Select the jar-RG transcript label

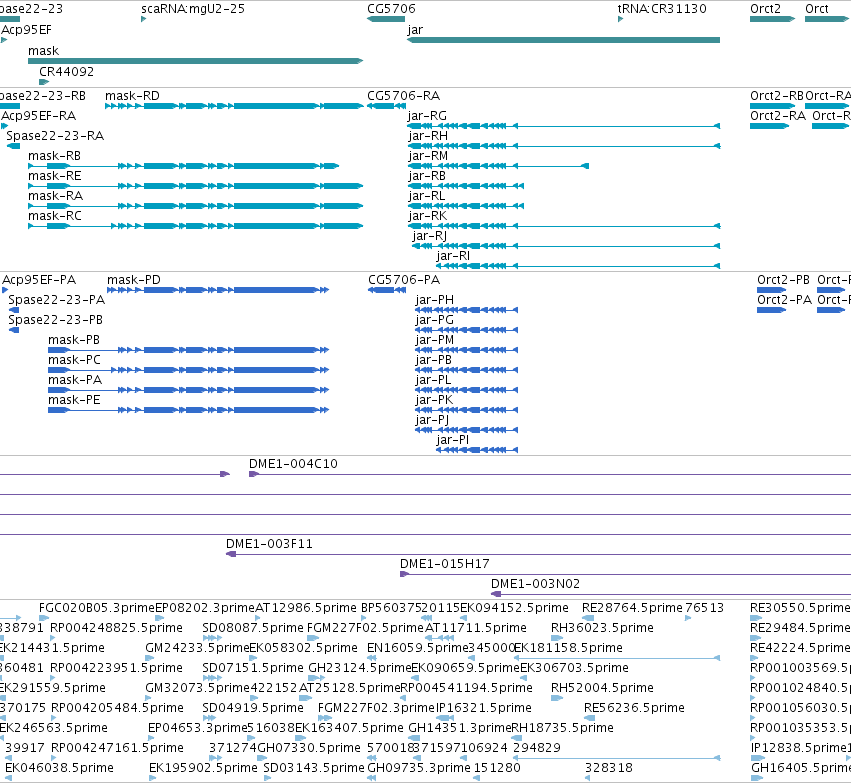427,116
